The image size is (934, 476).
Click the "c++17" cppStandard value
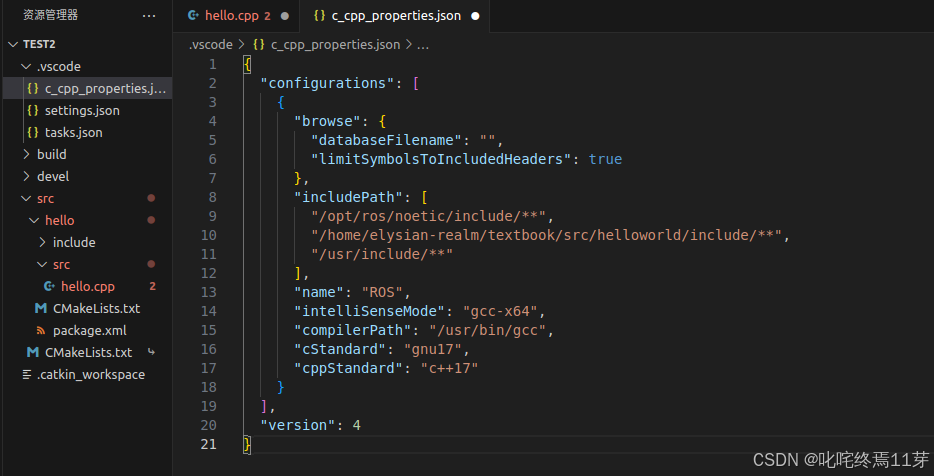(450, 368)
